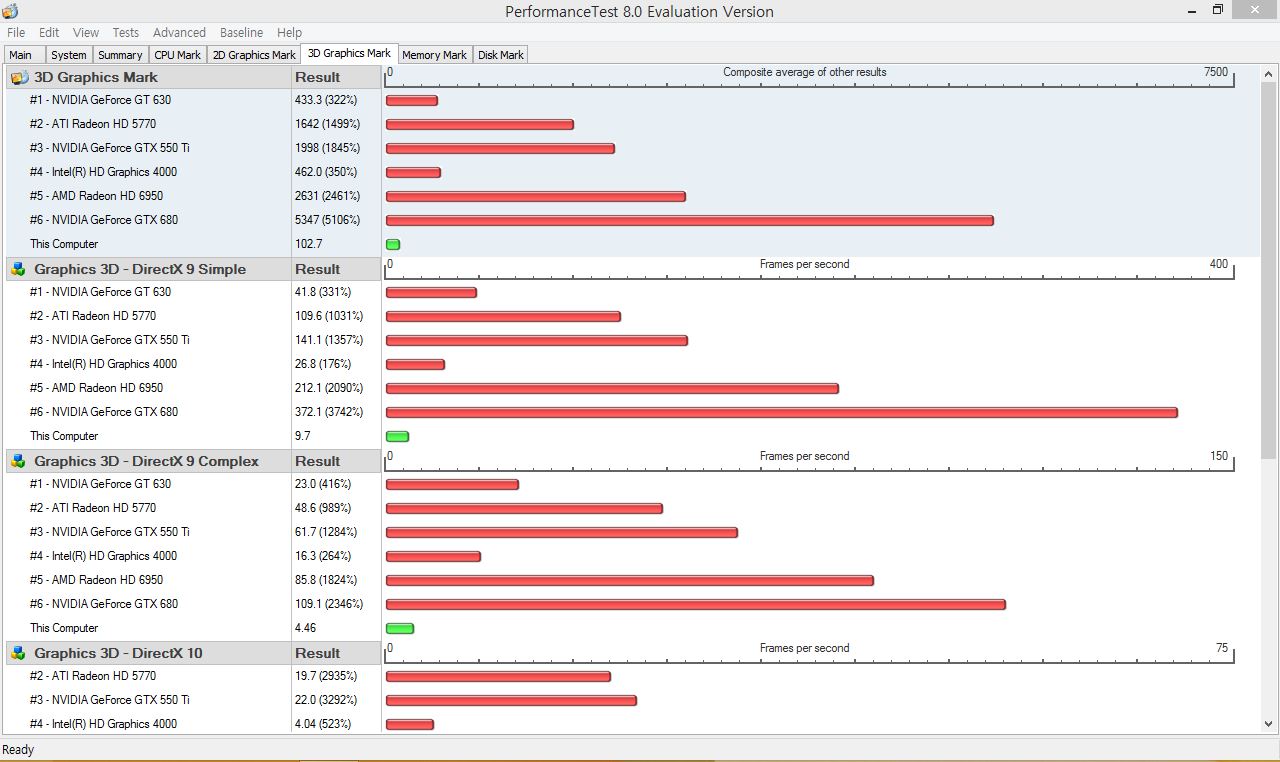Open the Tests menu
Screen dimensions: 1280x762
(126, 33)
